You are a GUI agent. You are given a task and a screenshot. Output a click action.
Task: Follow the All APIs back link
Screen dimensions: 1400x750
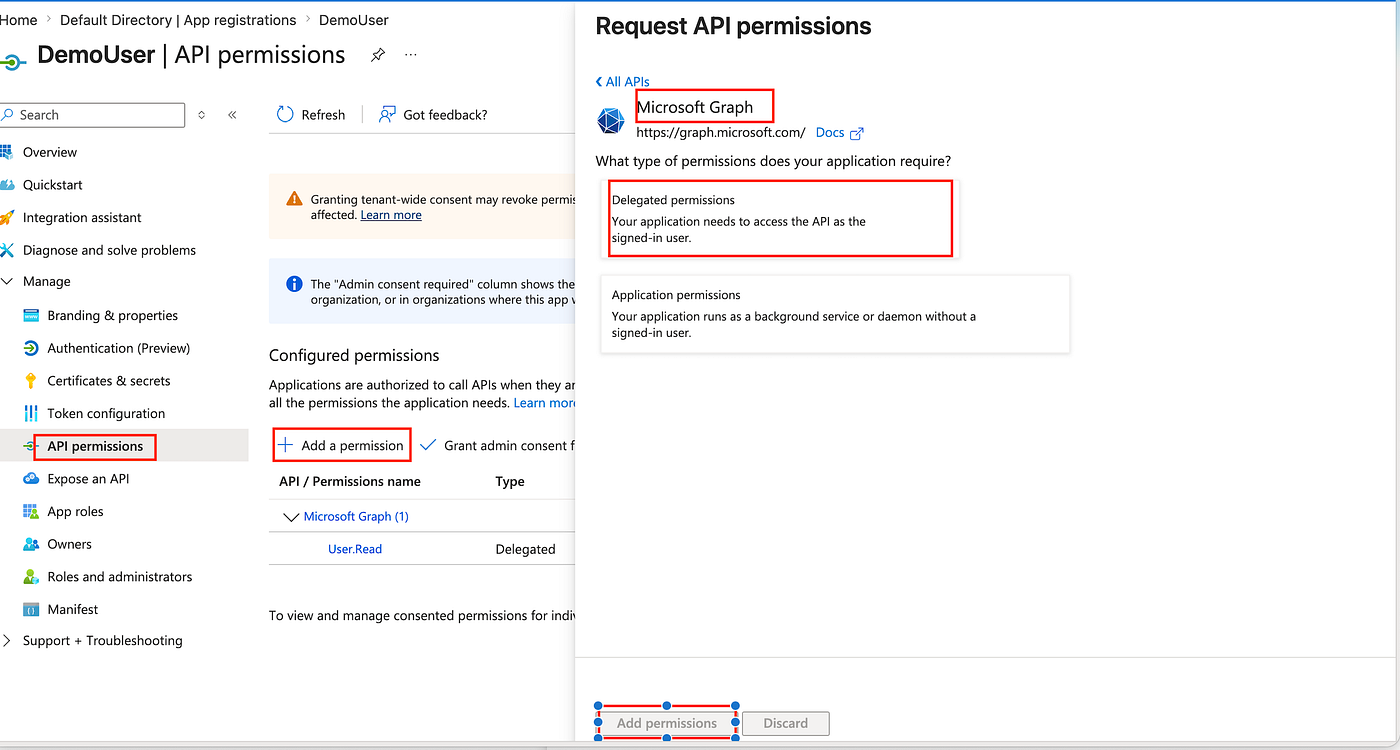point(622,82)
